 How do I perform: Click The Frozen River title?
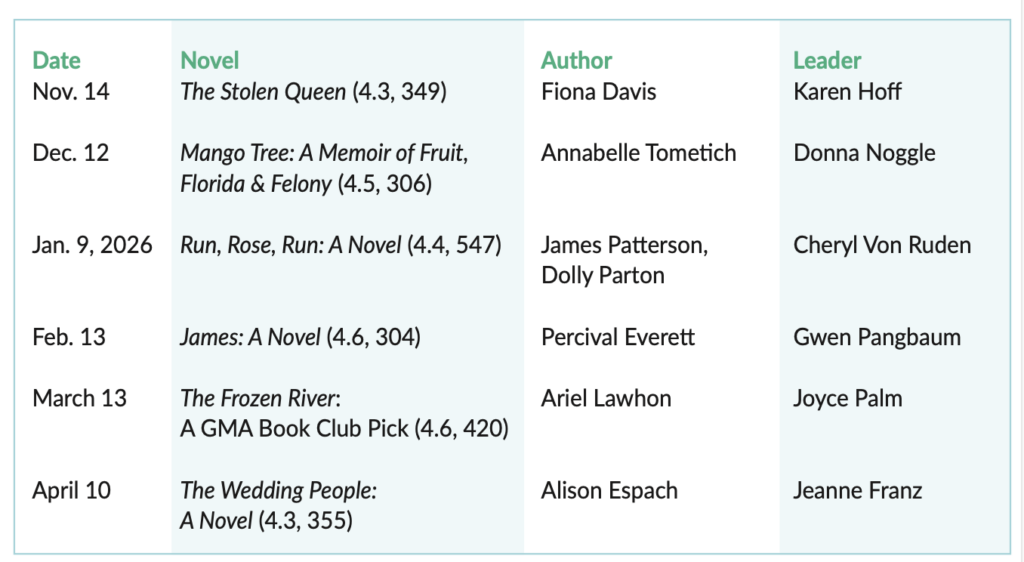[x=258, y=398]
